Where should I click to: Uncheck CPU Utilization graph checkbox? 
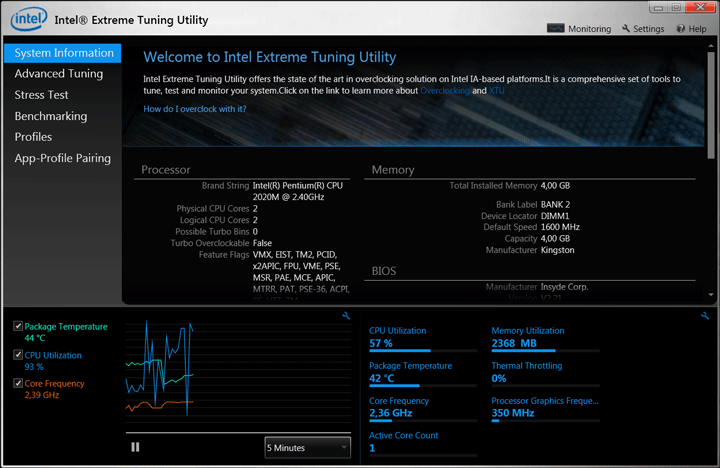pos(18,355)
